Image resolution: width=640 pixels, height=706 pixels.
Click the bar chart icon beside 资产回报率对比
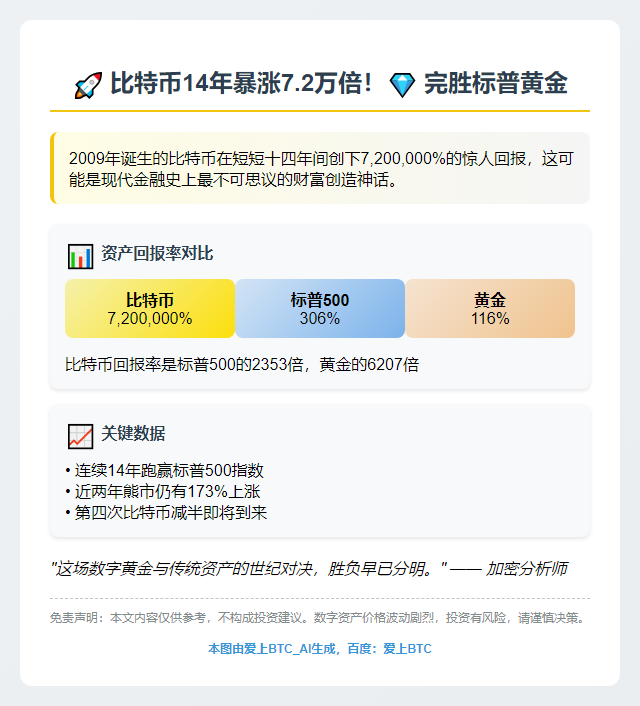pyautogui.click(x=81, y=256)
